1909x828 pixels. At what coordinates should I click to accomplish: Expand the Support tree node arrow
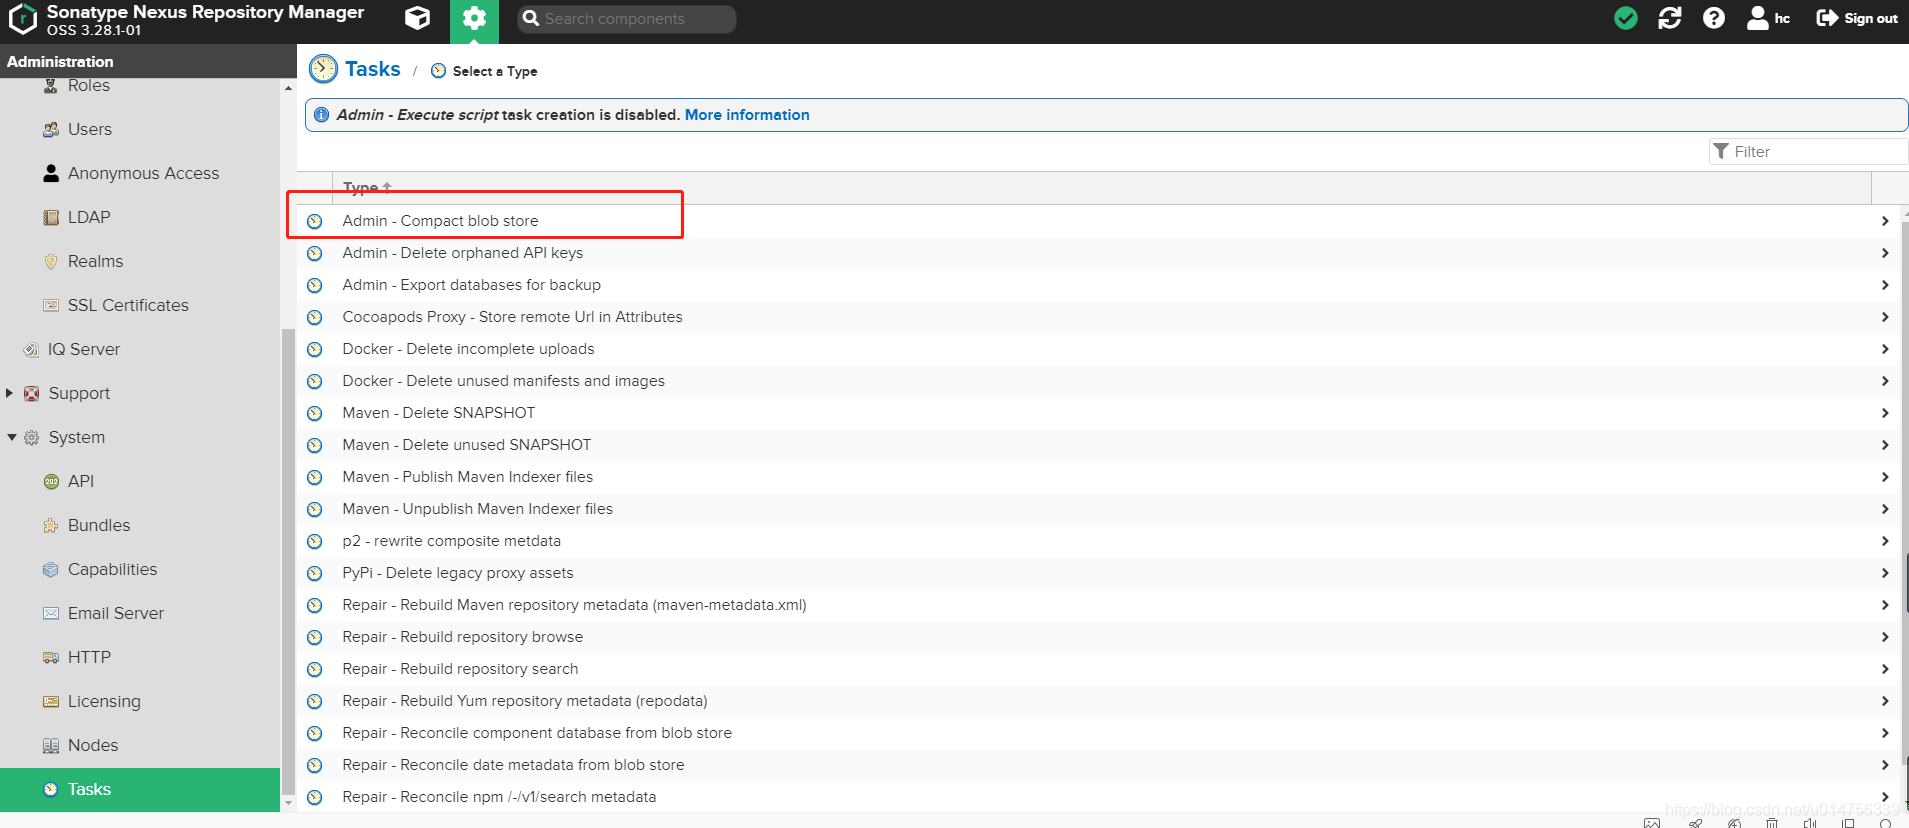click(x=10, y=393)
